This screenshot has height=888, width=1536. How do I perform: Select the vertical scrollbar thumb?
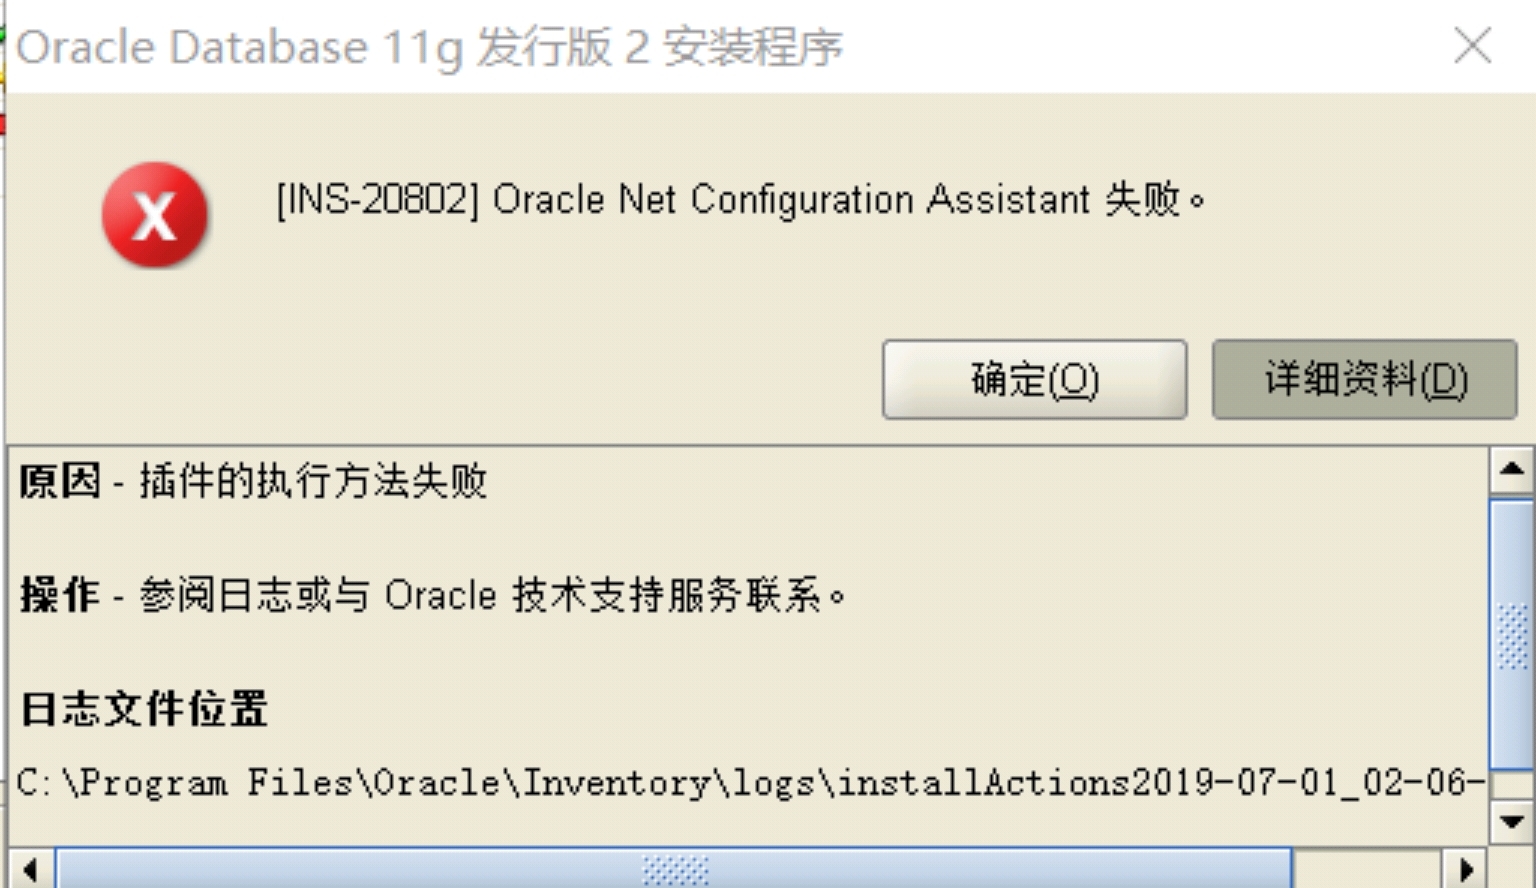[1511, 634]
